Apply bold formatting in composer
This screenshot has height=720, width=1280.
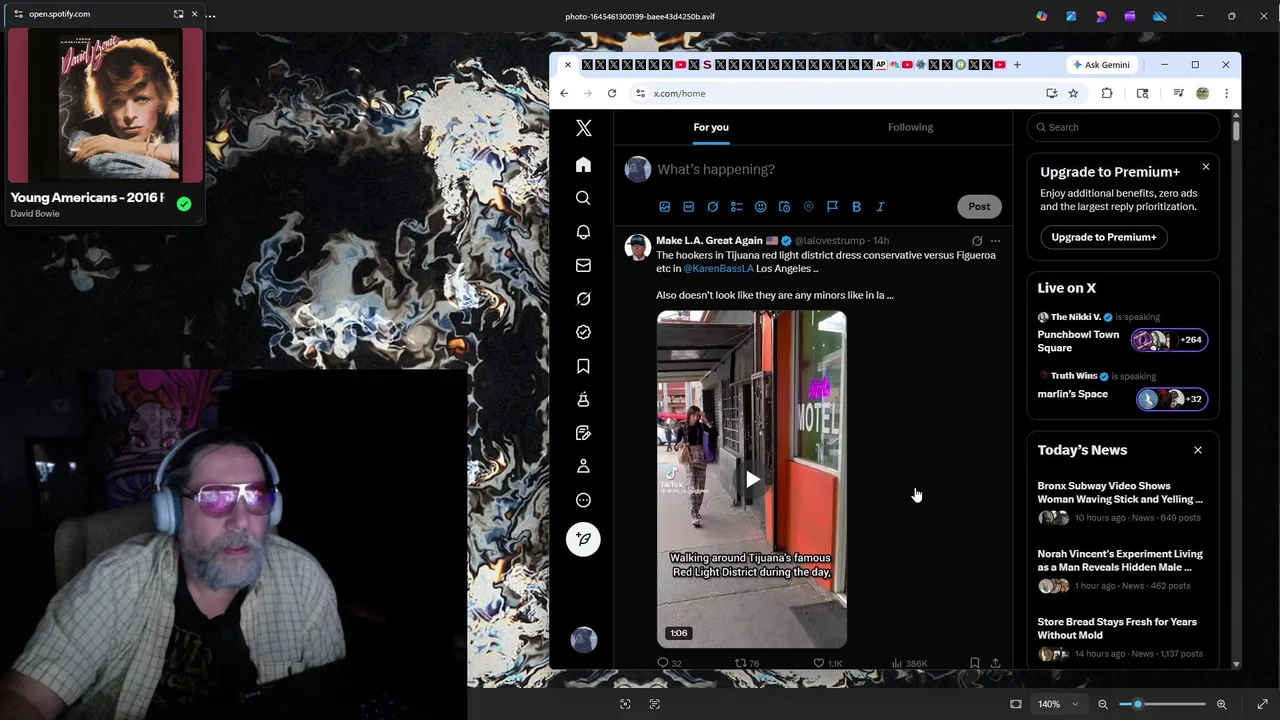pyautogui.click(x=856, y=207)
